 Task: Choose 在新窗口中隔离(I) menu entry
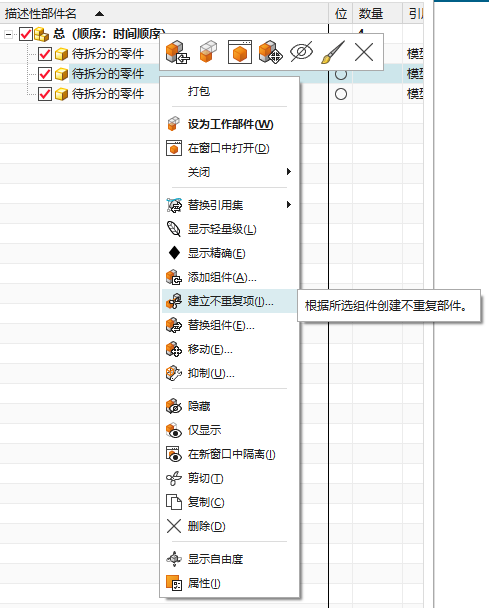point(230,454)
